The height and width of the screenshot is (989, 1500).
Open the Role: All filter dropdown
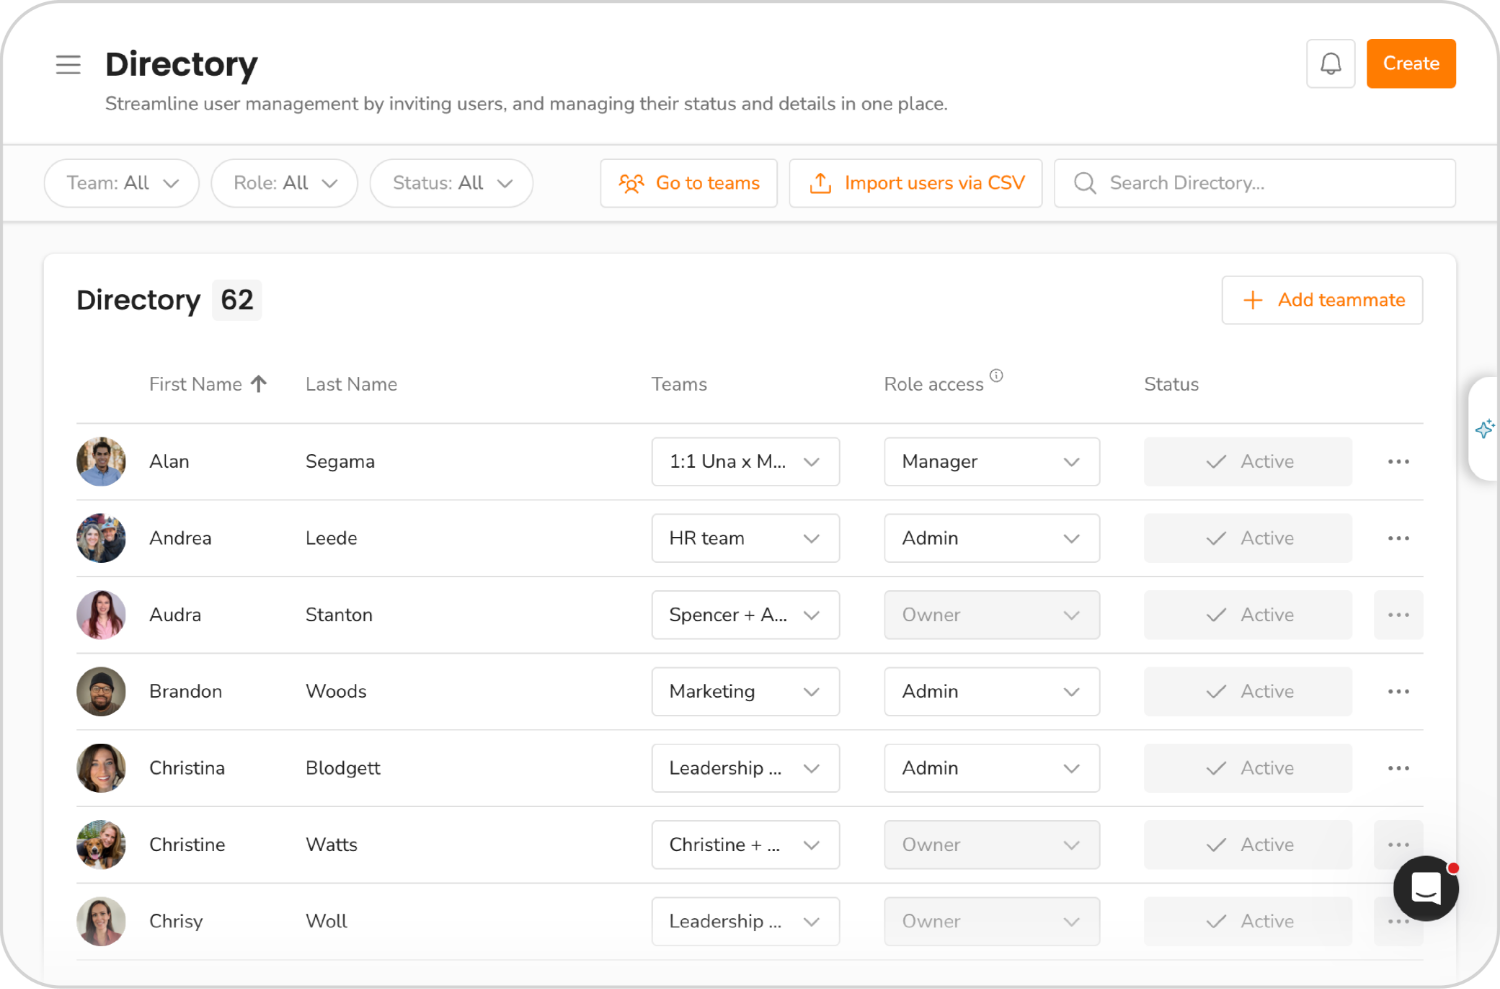click(x=284, y=183)
